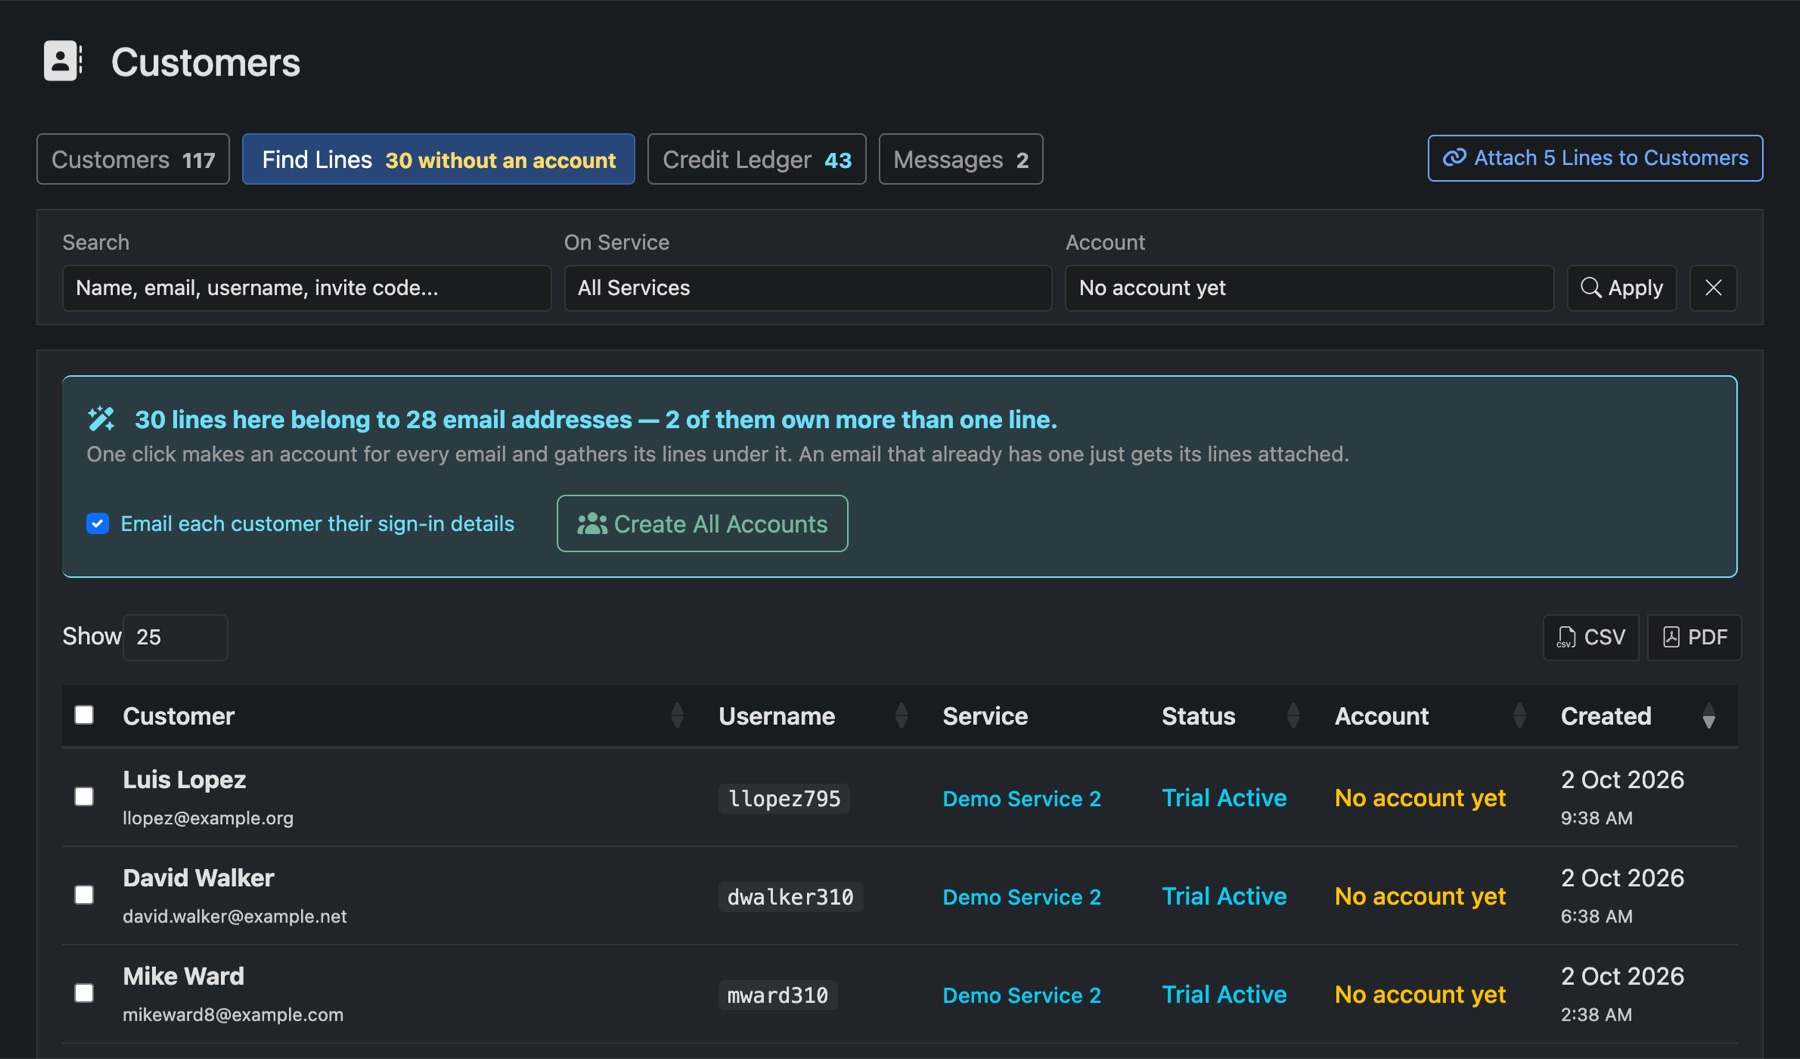The image size is (1800, 1059).
Task: Click mikeward8@example.com email
Action: coord(233,1014)
